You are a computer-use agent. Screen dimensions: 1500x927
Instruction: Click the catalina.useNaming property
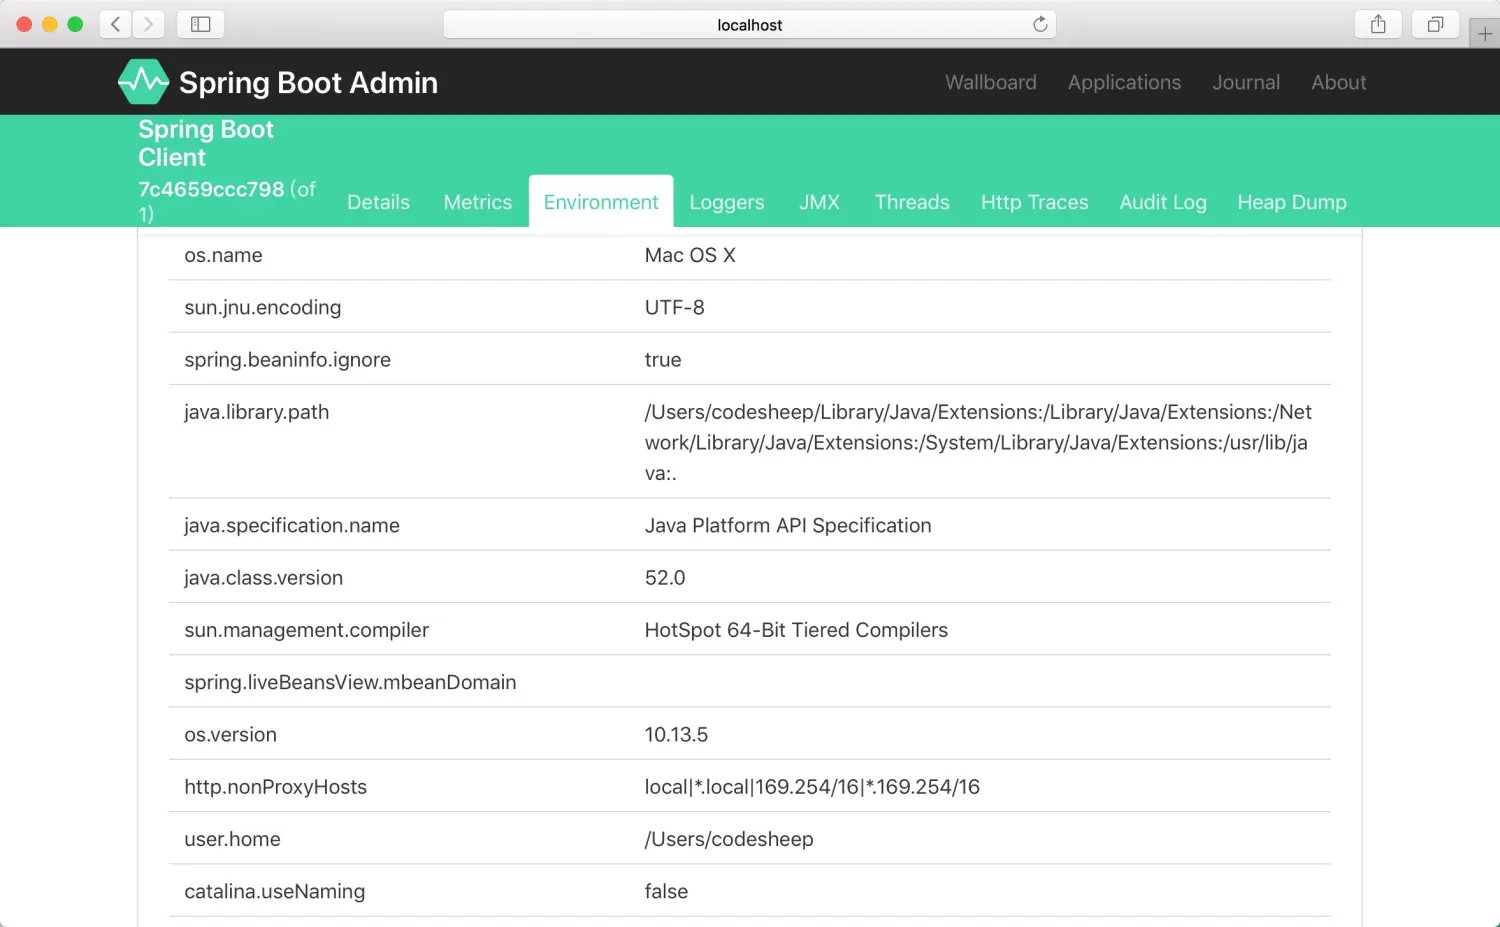pyautogui.click(x=275, y=891)
